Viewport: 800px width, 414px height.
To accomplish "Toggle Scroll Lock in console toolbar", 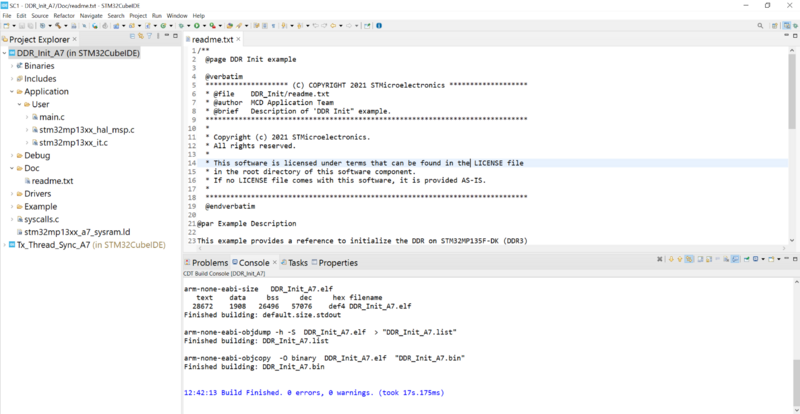I will [709, 259].
